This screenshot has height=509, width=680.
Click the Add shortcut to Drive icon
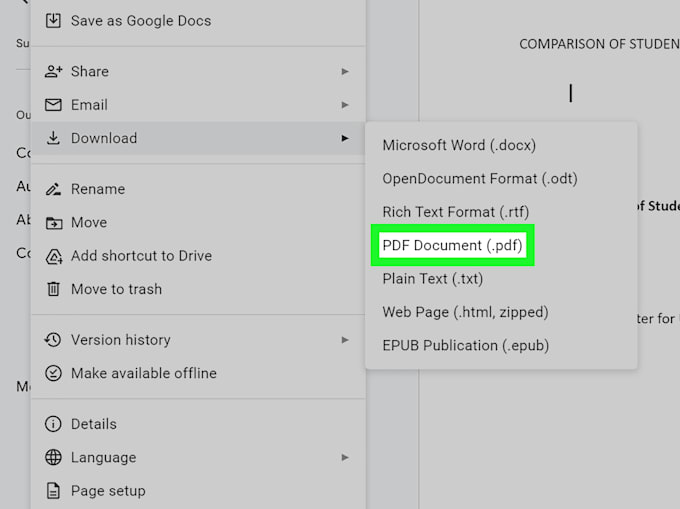point(54,256)
